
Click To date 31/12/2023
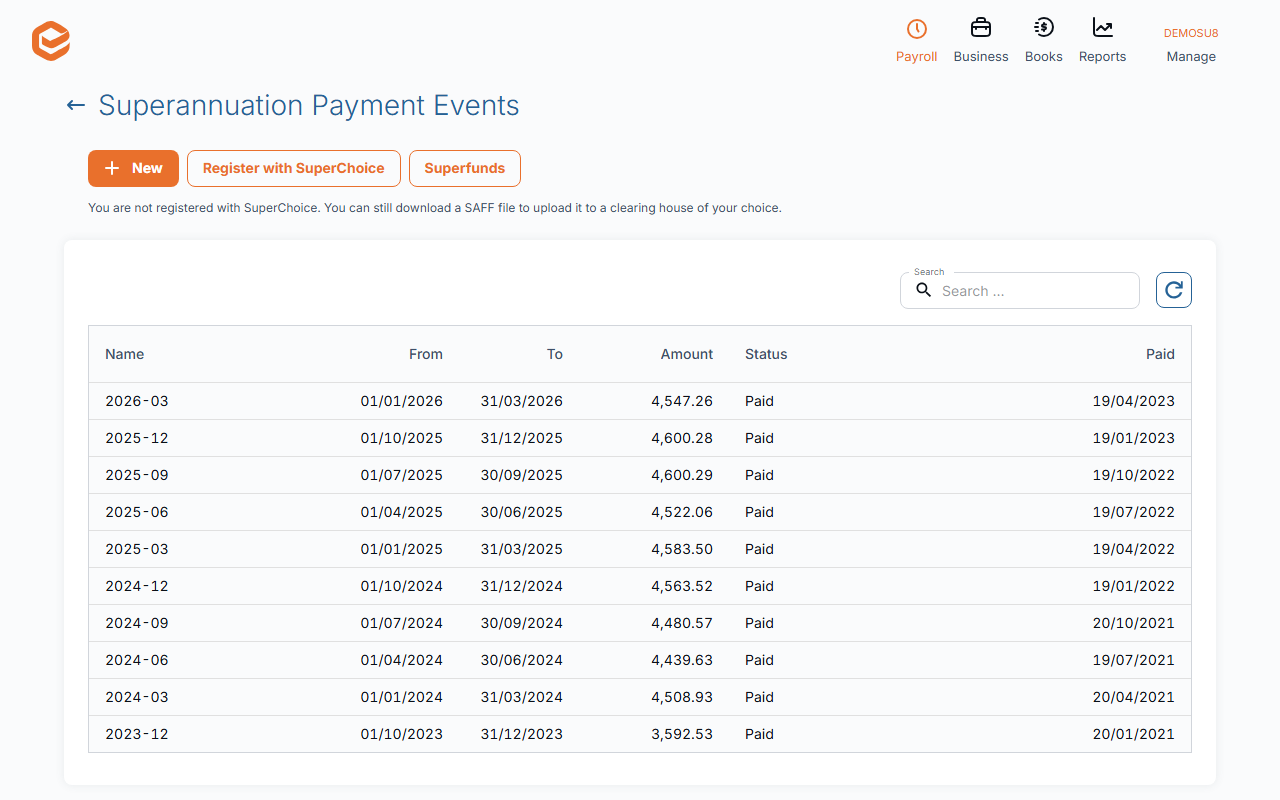522,734
